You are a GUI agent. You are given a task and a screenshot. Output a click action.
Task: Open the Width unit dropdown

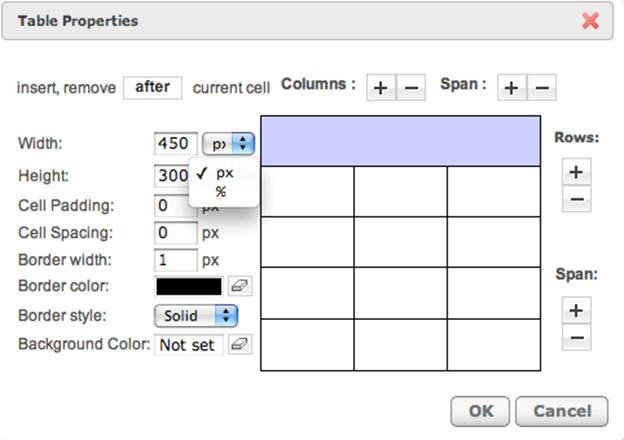click(x=228, y=144)
